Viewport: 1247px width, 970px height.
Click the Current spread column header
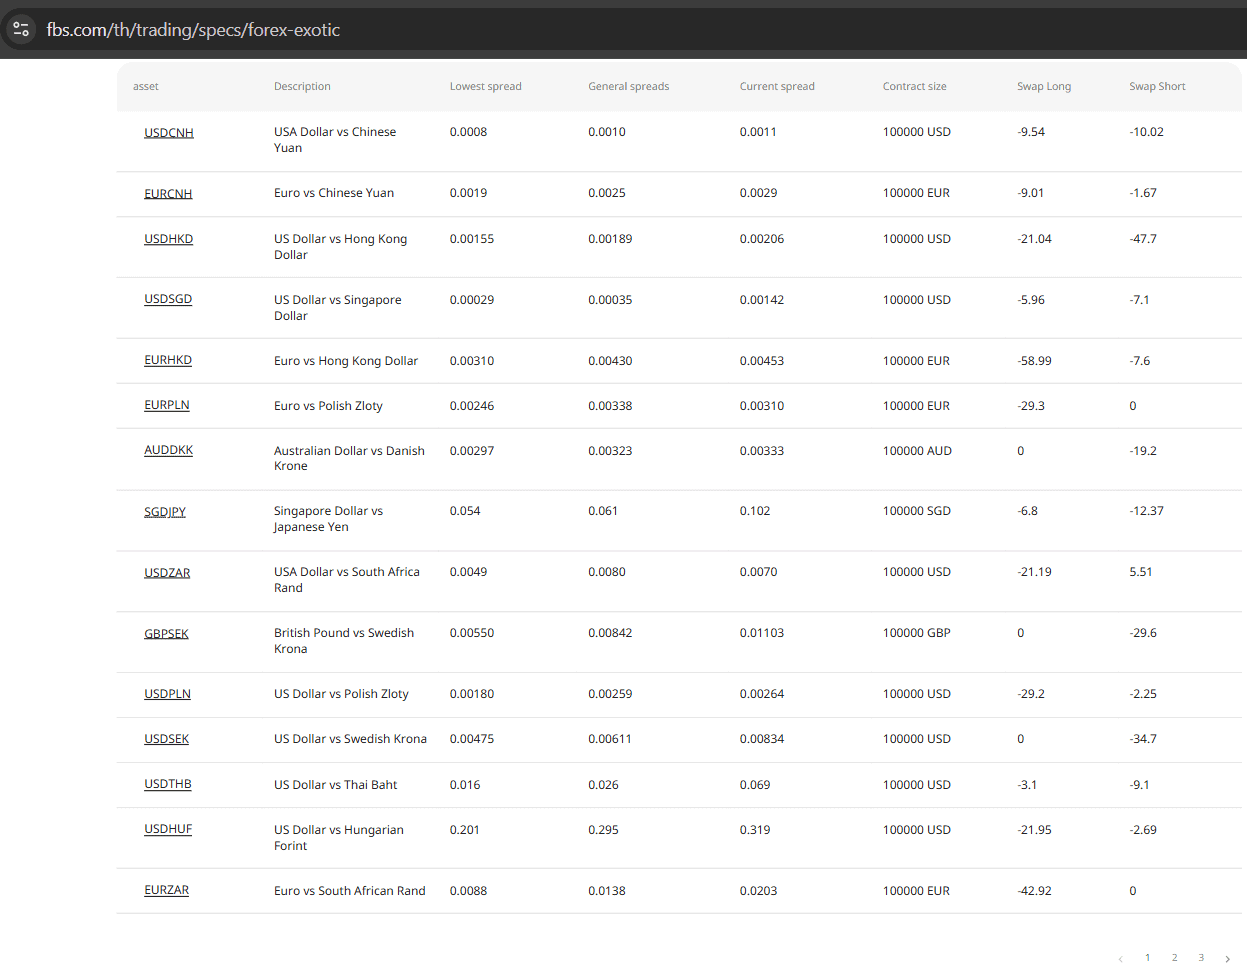(777, 87)
